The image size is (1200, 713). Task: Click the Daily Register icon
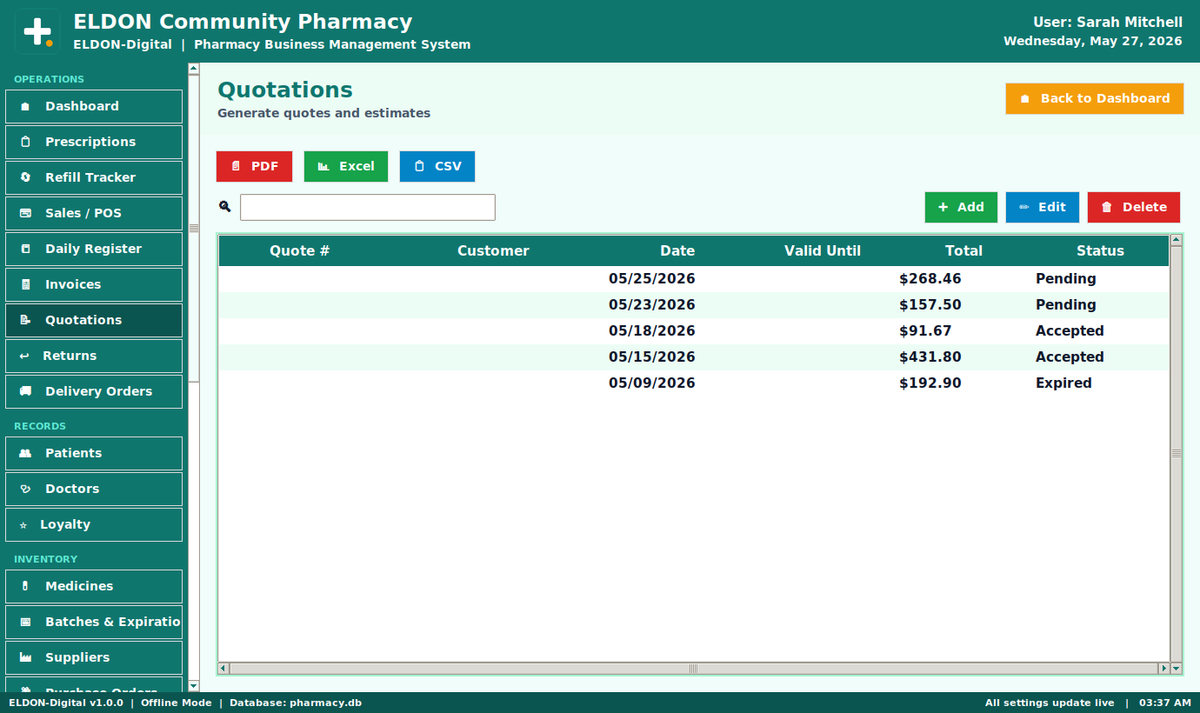tap(25, 249)
